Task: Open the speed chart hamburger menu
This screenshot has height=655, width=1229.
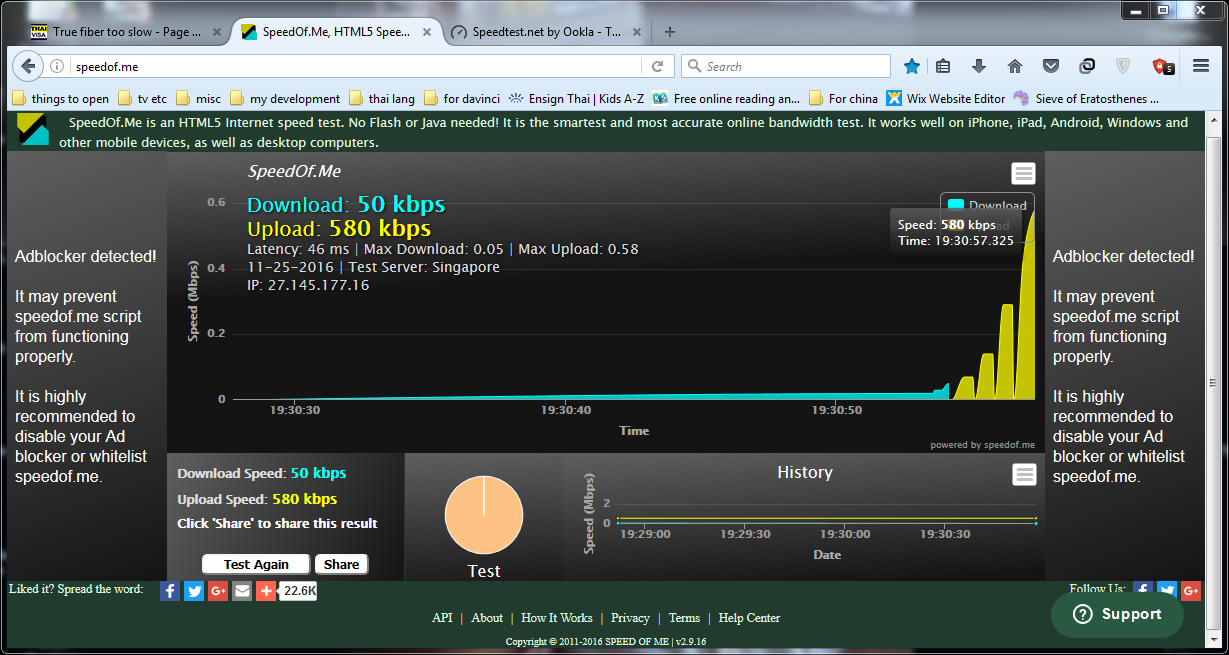Action: click(1023, 174)
